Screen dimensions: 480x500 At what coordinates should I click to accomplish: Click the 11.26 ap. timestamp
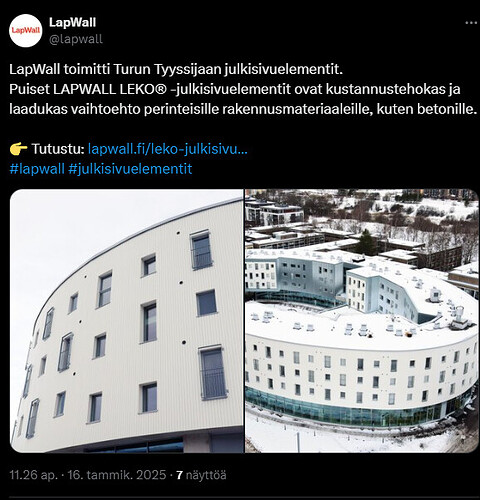coord(33,475)
